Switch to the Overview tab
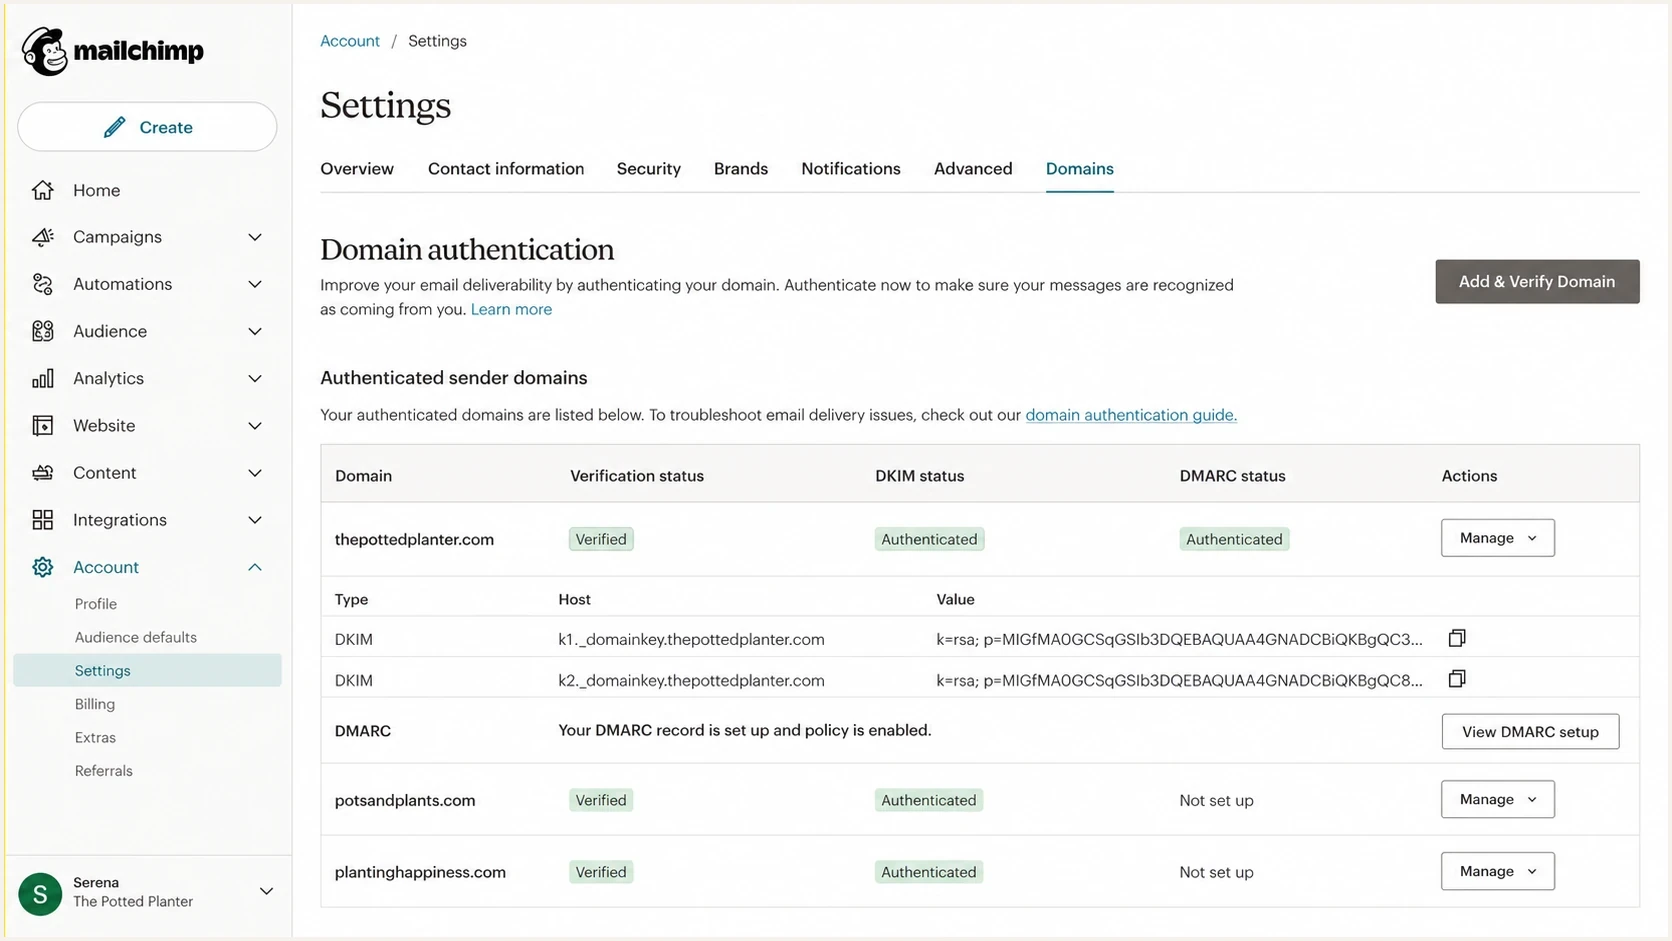This screenshot has height=941, width=1672. tap(357, 169)
